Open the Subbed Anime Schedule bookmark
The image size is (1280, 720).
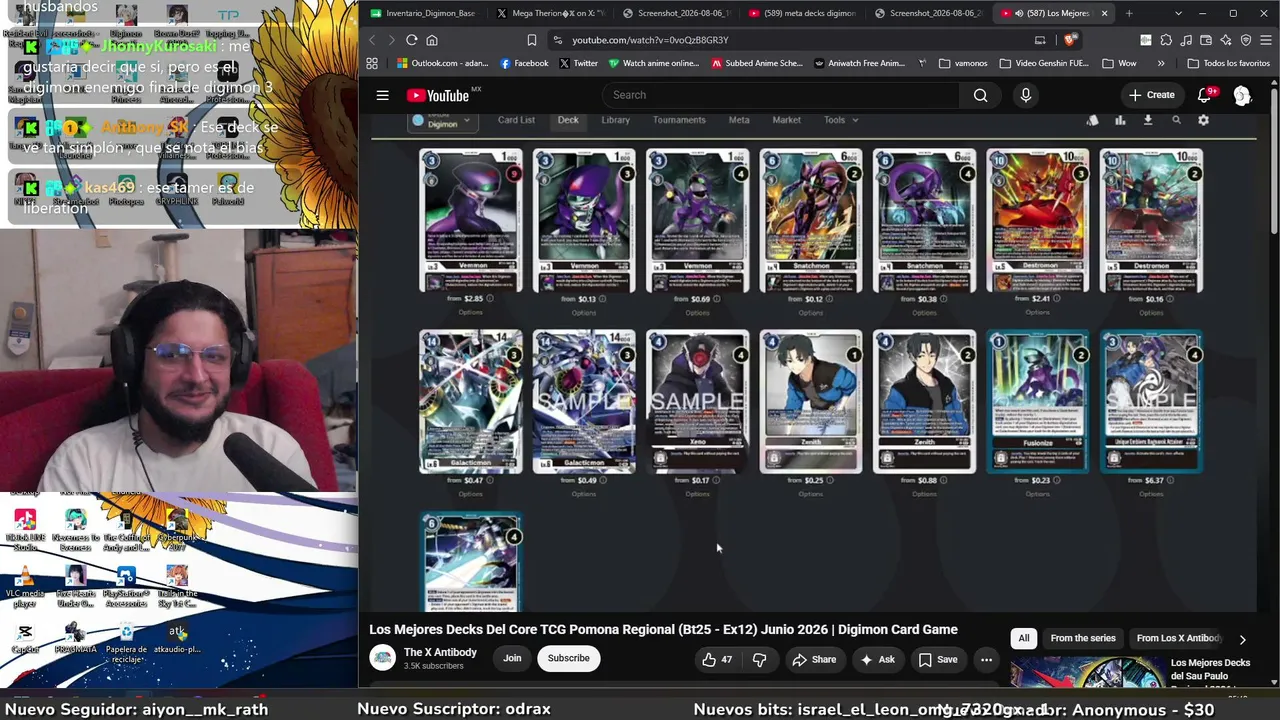click(x=757, y=63)
